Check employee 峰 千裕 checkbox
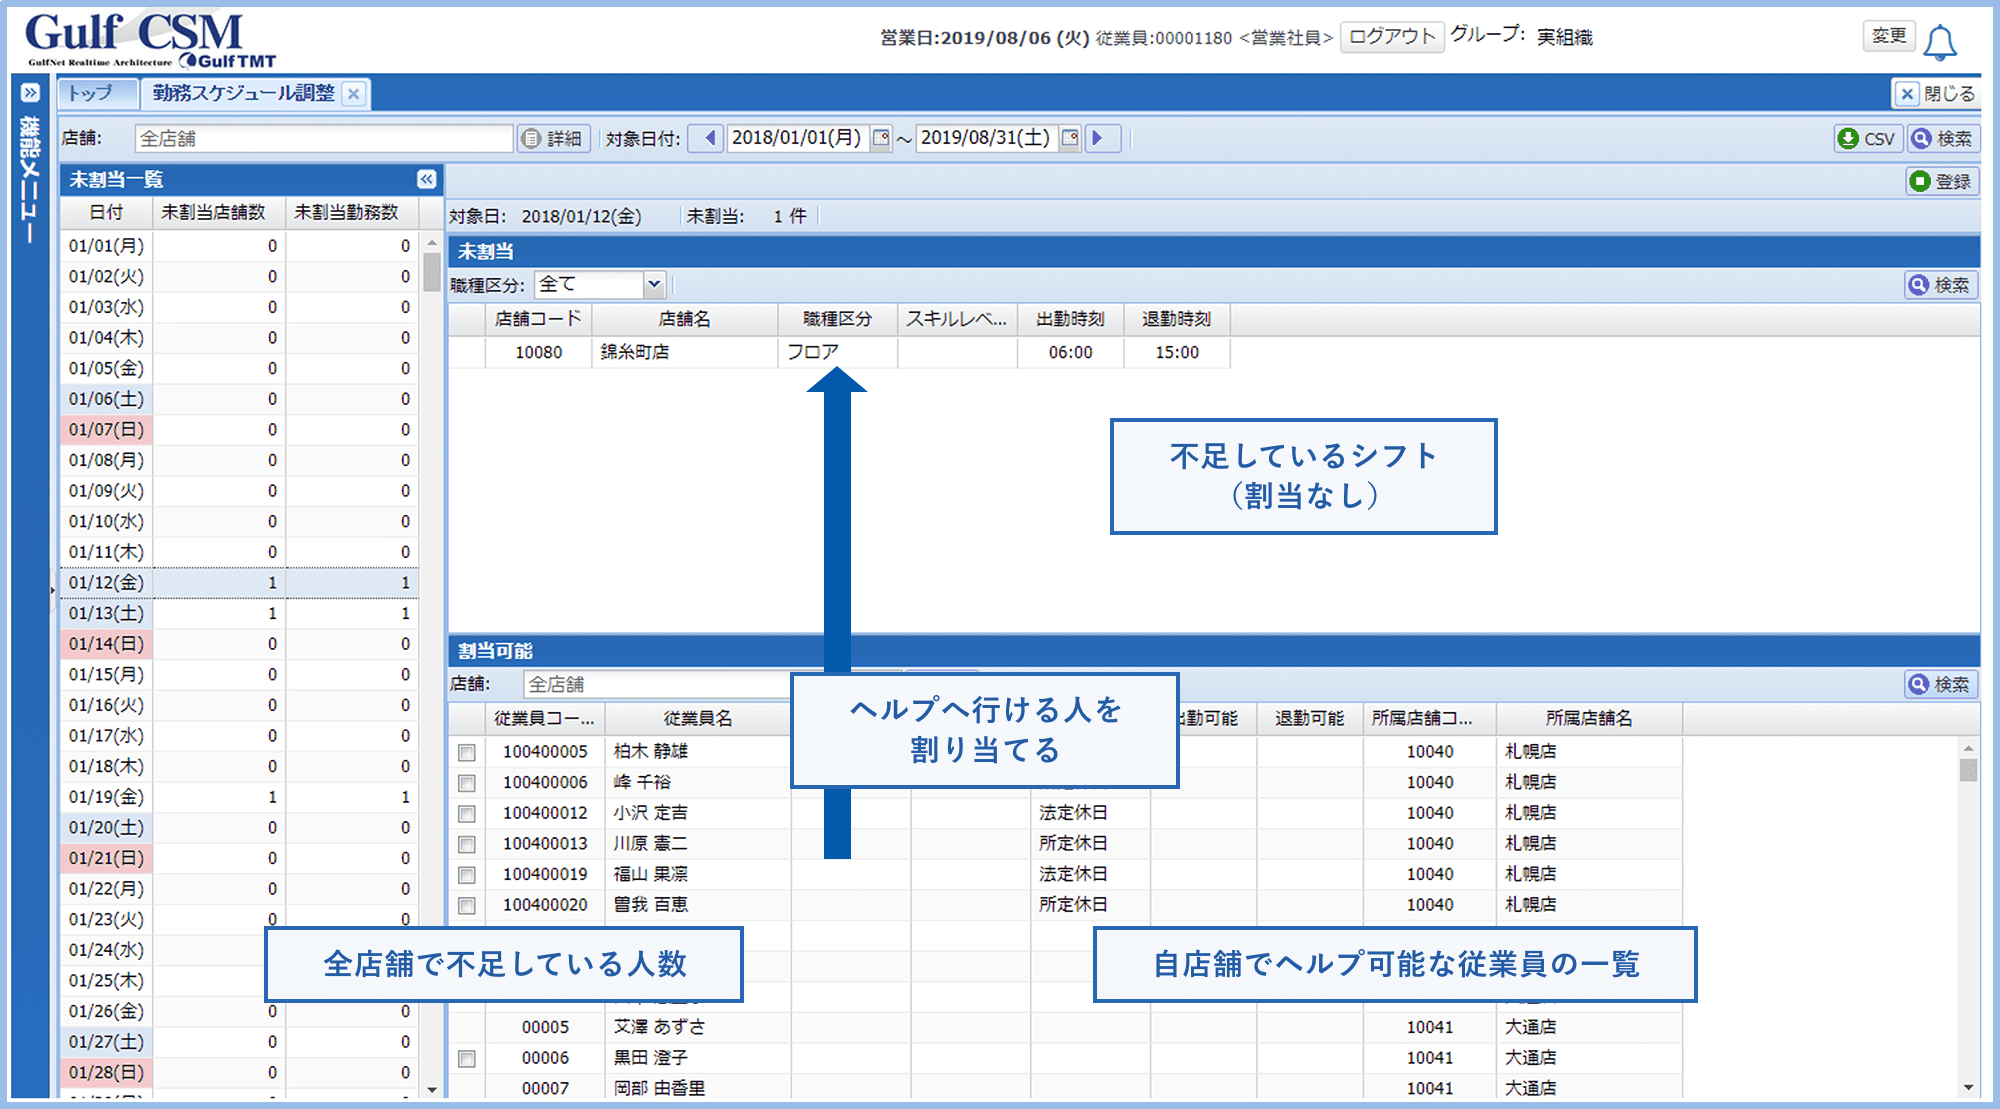2000x1109 pixels. click(467, 783)
